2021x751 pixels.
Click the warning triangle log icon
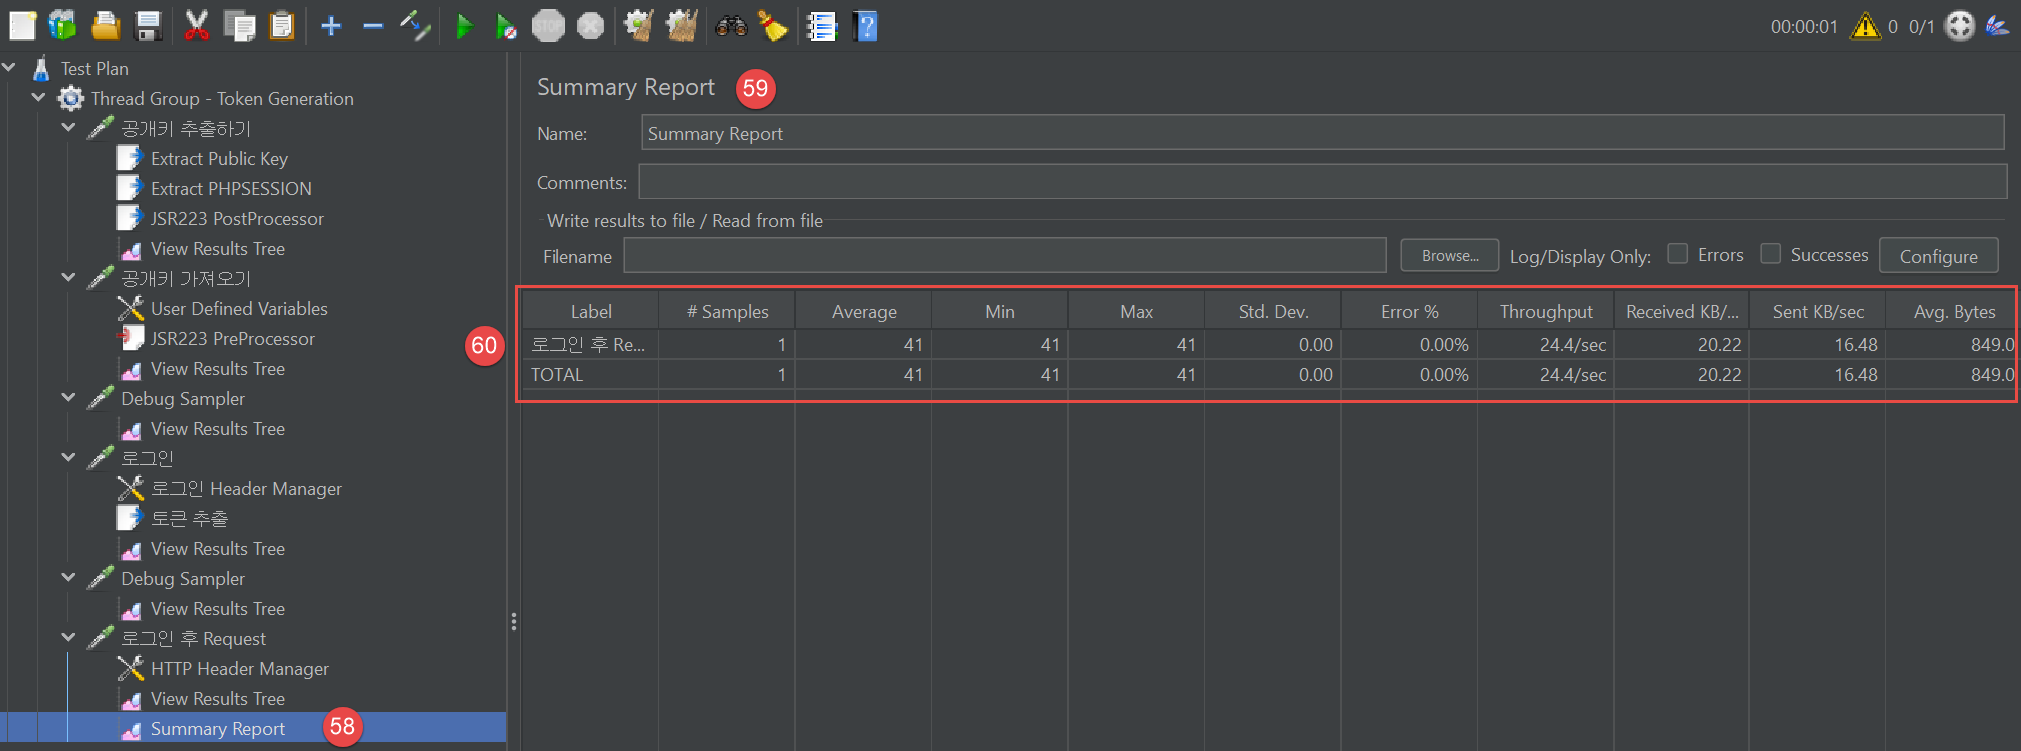(1866, 26)
